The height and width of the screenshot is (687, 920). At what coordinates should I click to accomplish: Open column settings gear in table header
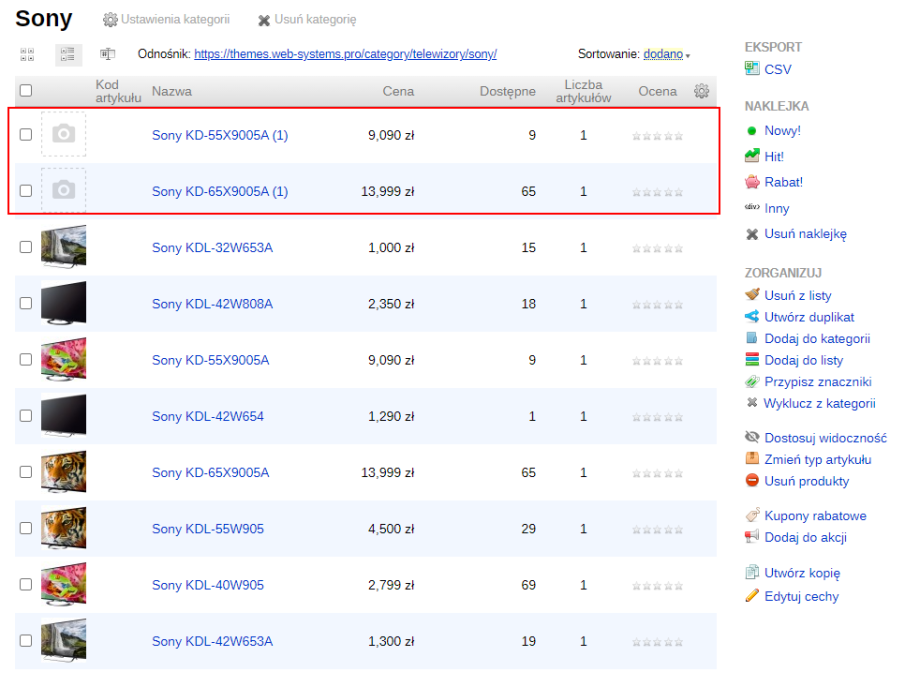coord(701,91)
